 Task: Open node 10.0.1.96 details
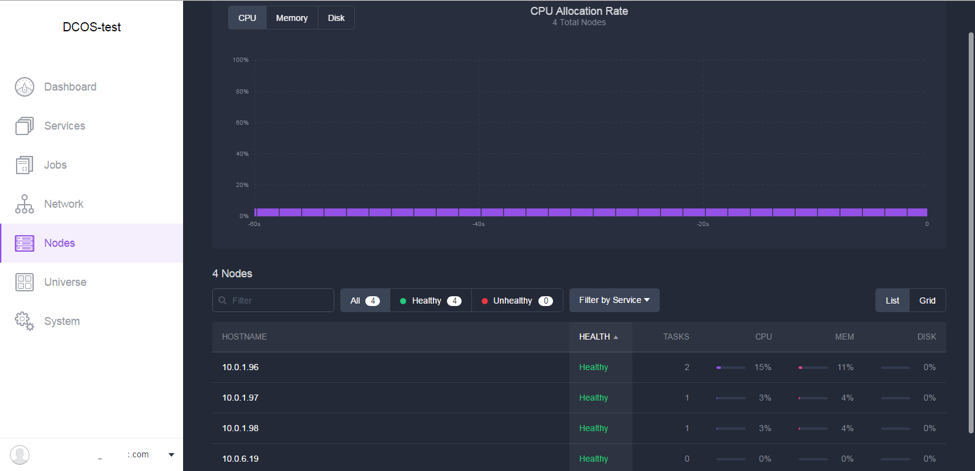[x=240, y=367]
